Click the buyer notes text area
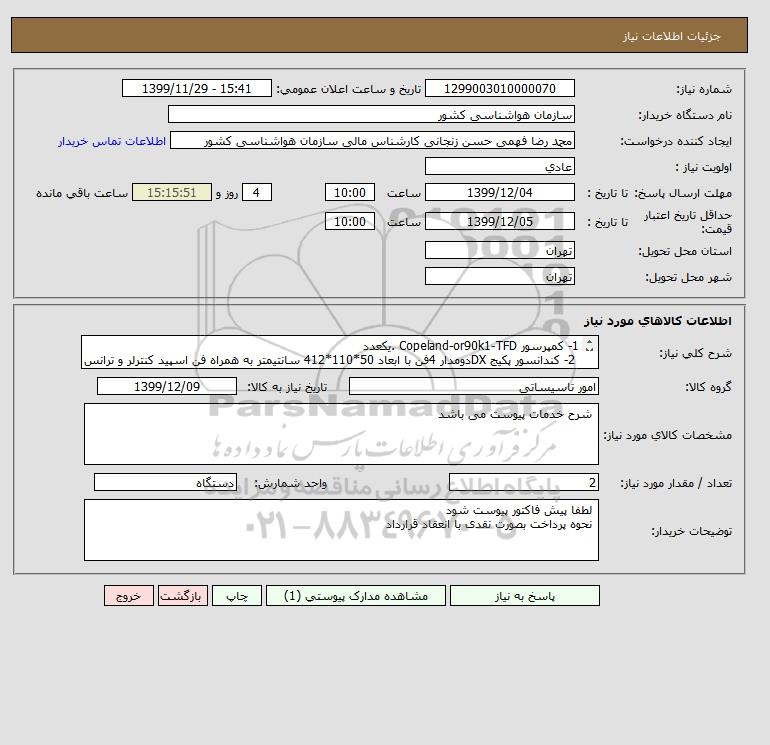 pos(341,530)
